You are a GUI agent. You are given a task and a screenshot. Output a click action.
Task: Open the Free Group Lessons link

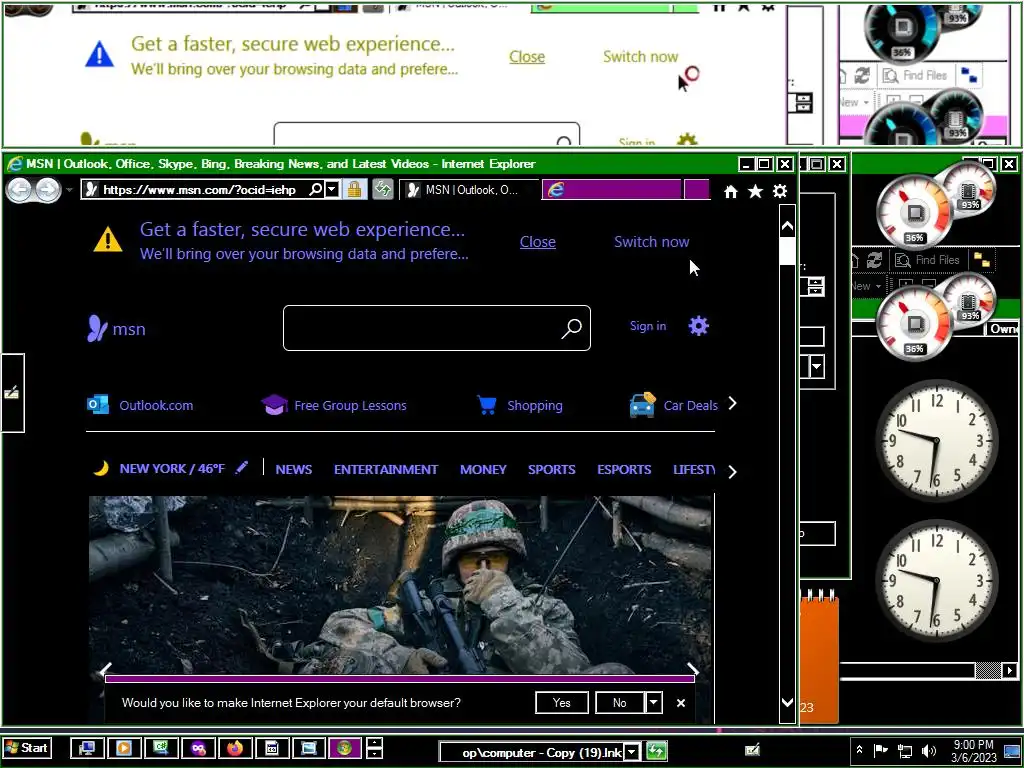[x=350, y=406]
